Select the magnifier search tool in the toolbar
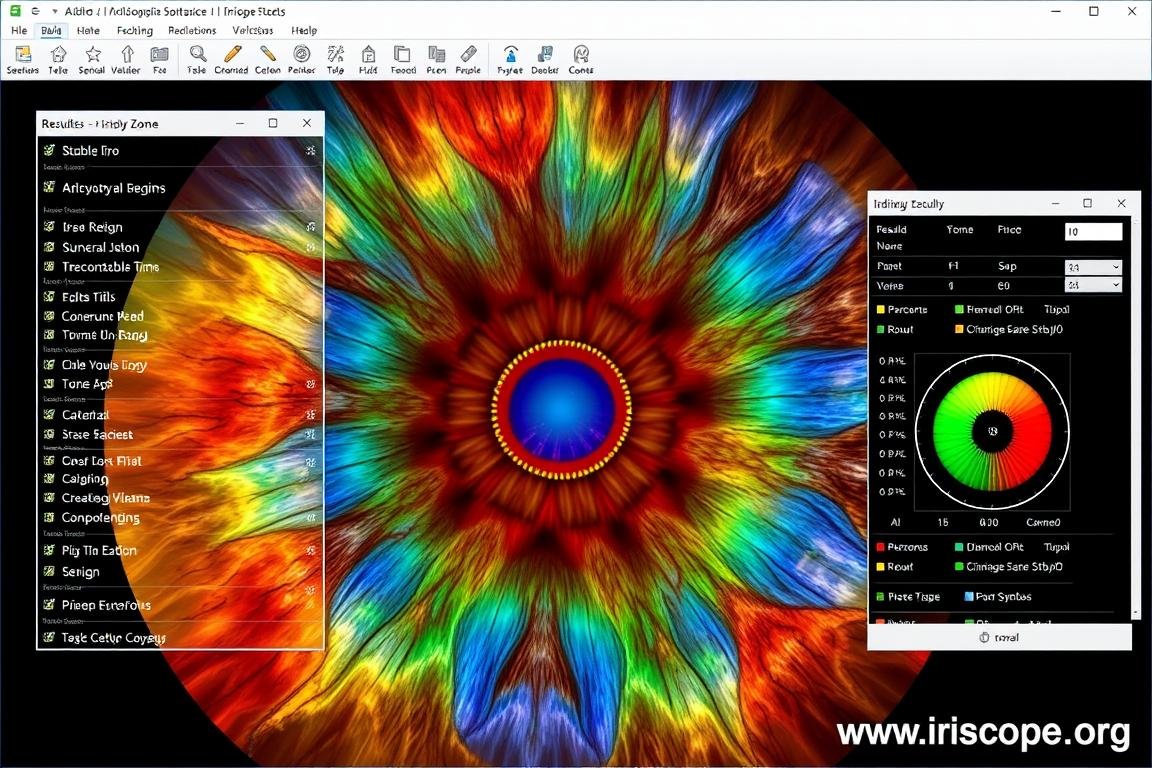Viewport: 1152px width, 768px height. pyautogui.click(x=196, y=57)
